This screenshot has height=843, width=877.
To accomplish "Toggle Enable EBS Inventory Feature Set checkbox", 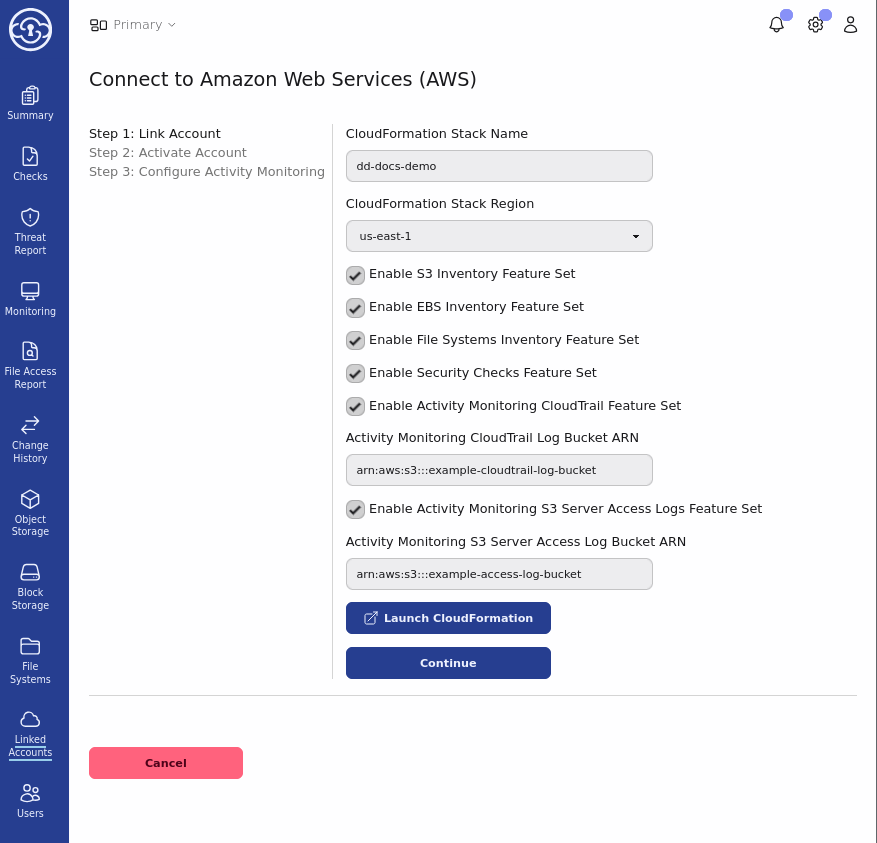I will 355,308.
